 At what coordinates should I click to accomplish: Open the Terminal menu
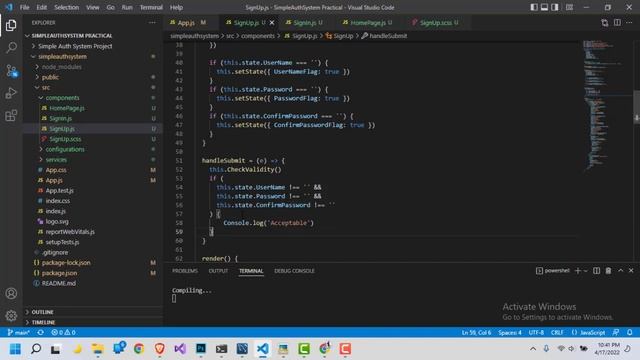pos(151,7)
